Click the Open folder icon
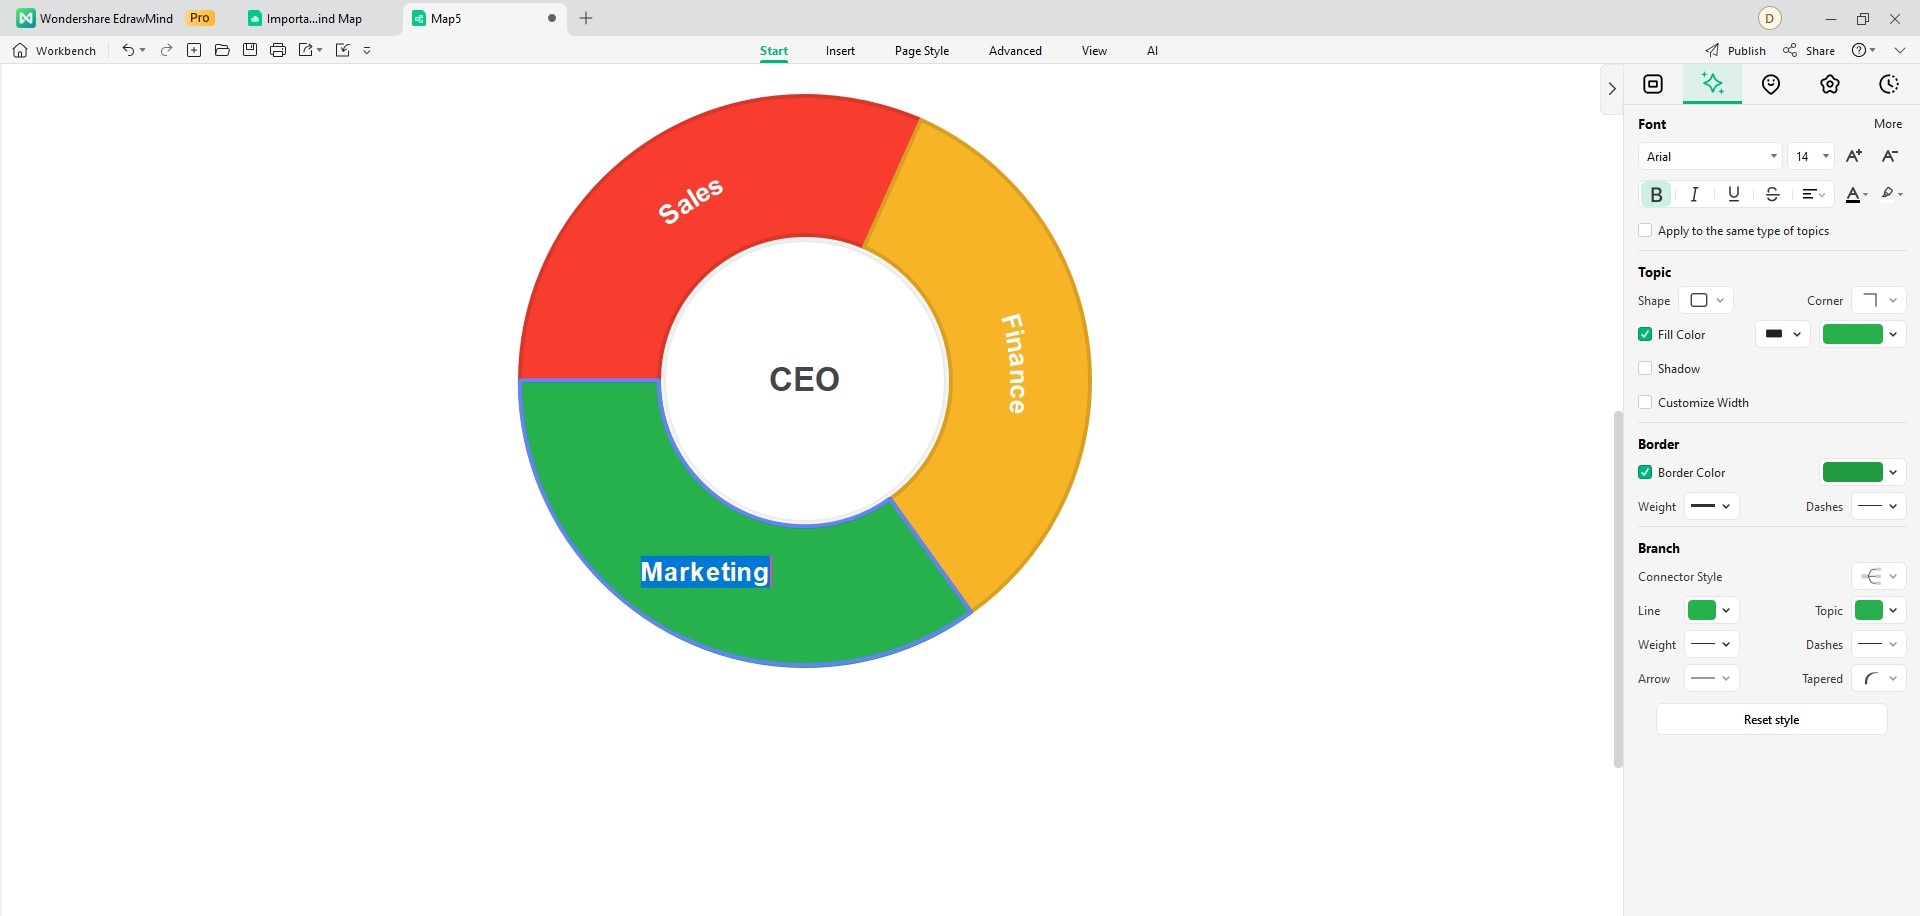 [x=222, y=50]
